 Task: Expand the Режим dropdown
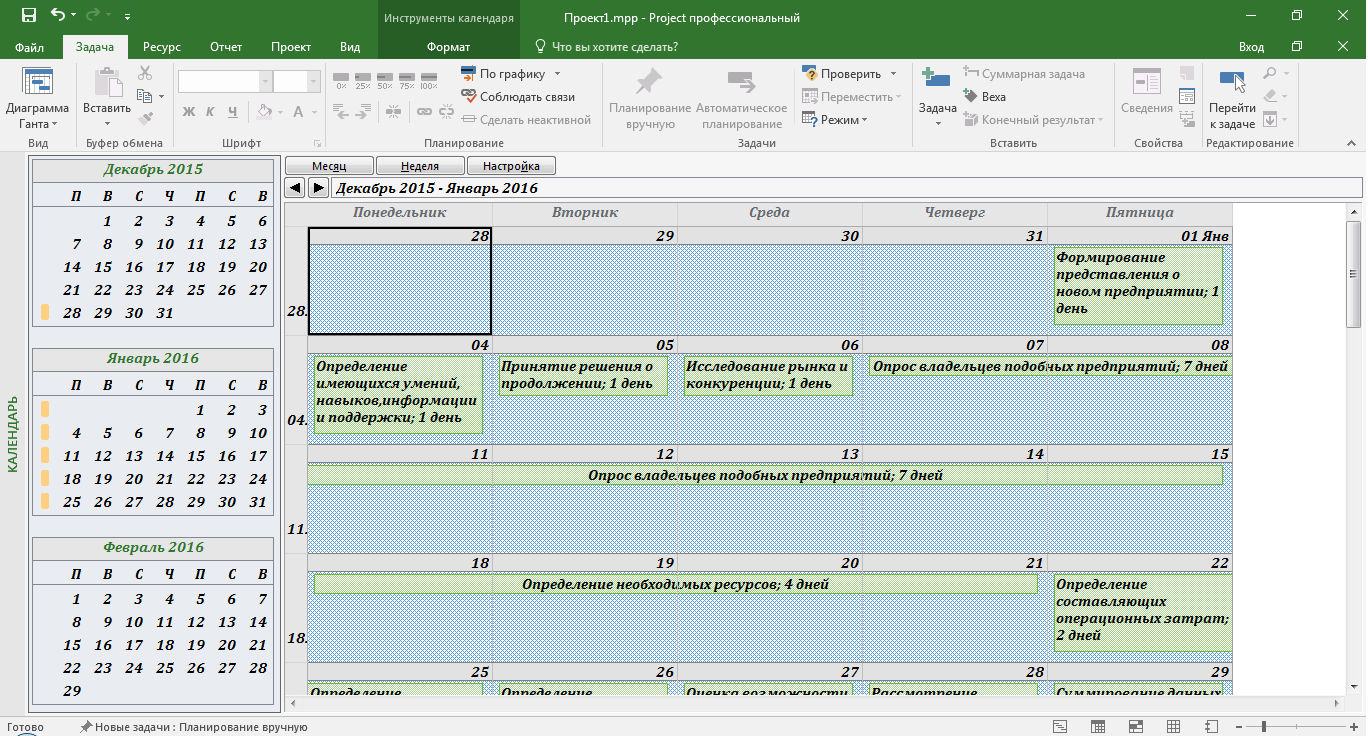pyautogui.click(x=864, y=120)
